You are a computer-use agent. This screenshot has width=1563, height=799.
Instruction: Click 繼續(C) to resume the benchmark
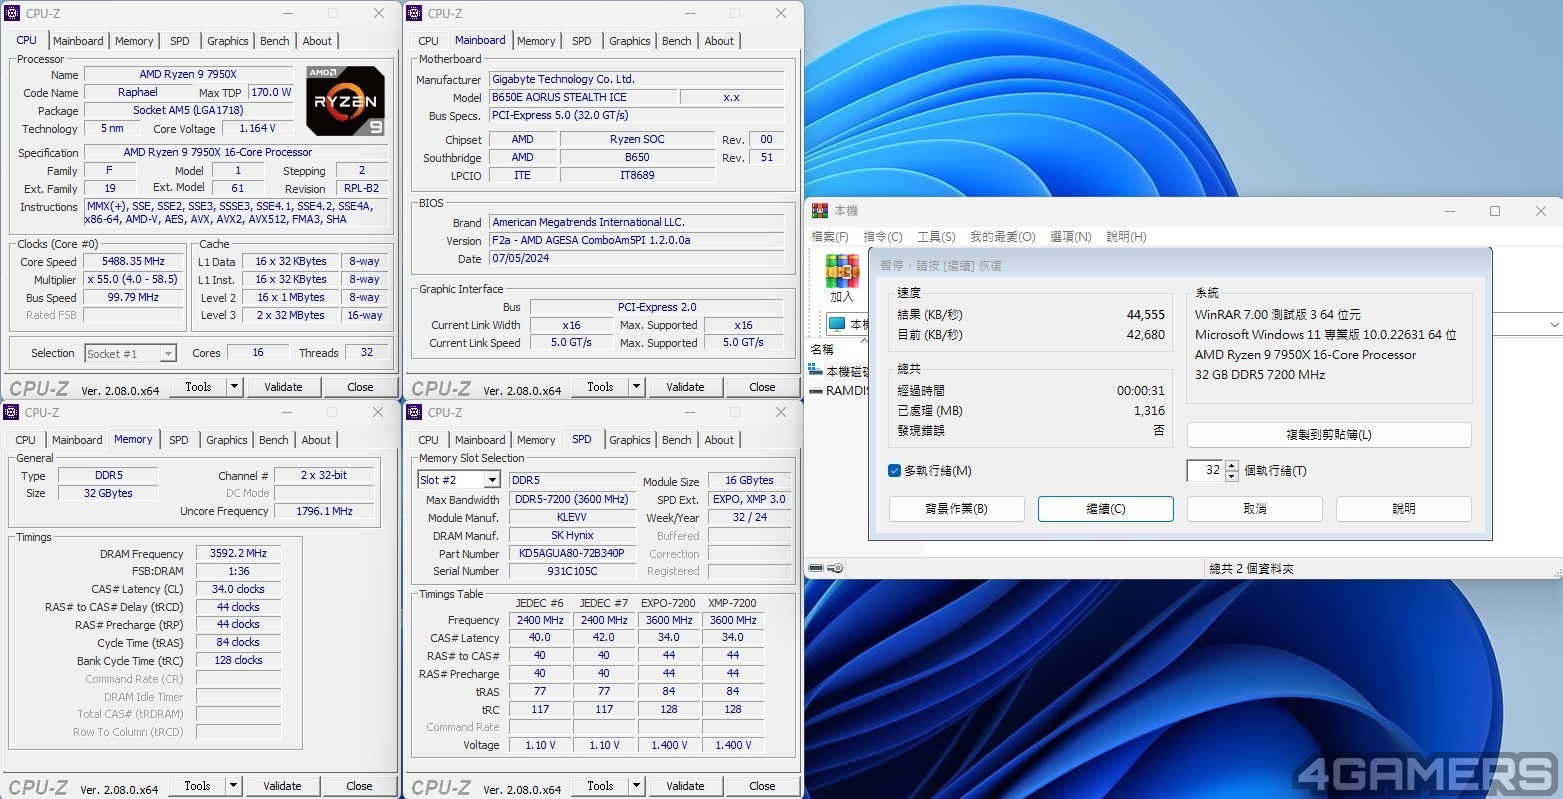(1106, 509)
